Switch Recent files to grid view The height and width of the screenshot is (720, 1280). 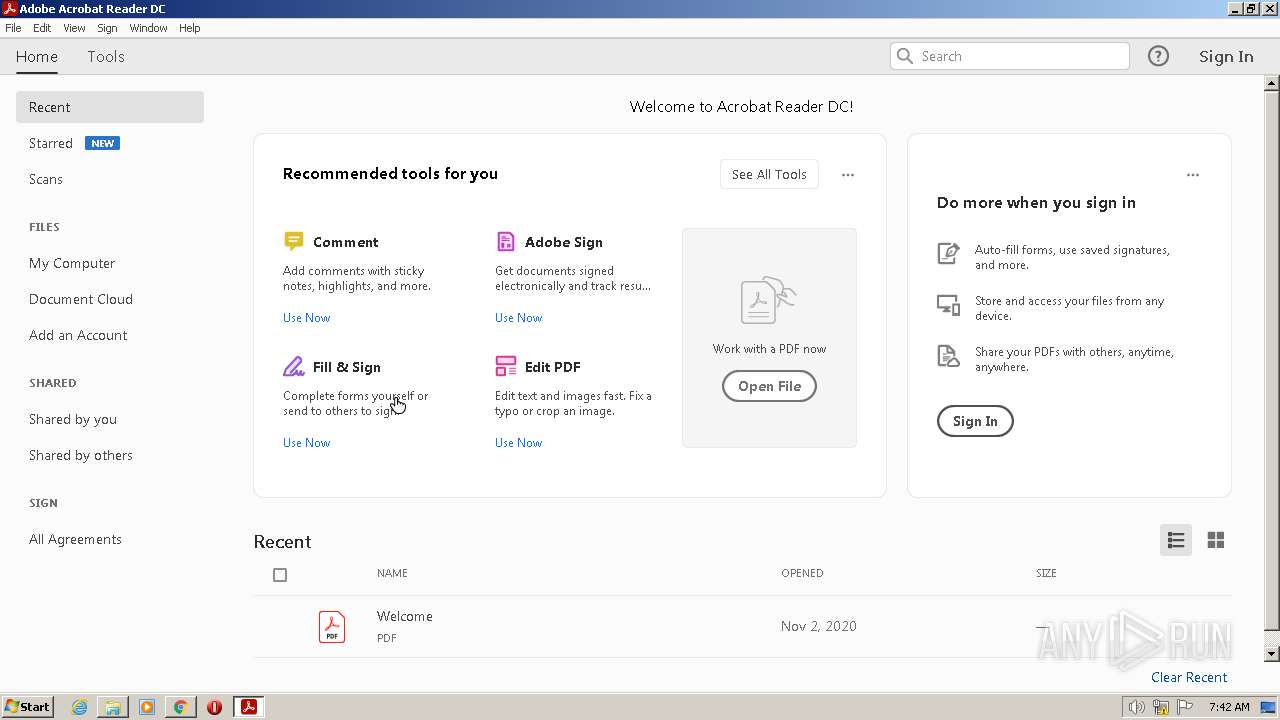(1216, 540)
